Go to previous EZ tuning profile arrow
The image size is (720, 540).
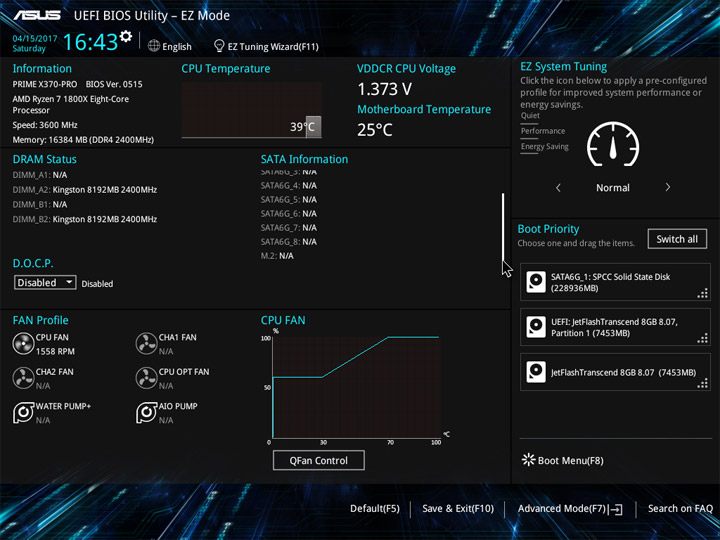[558, 187]
